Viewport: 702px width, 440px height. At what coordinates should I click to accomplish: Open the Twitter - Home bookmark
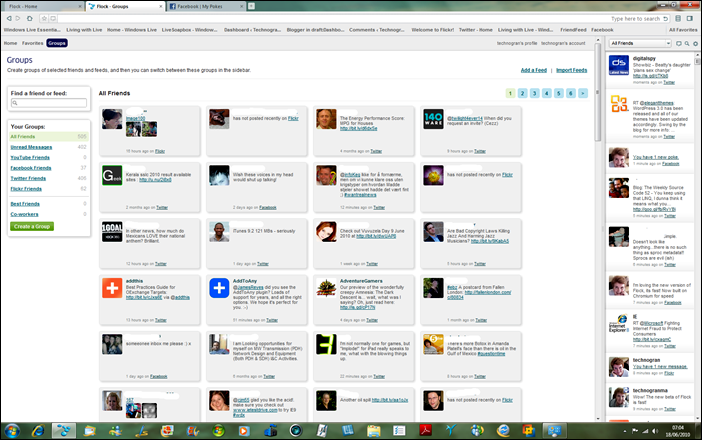click(x=475, y=30)
